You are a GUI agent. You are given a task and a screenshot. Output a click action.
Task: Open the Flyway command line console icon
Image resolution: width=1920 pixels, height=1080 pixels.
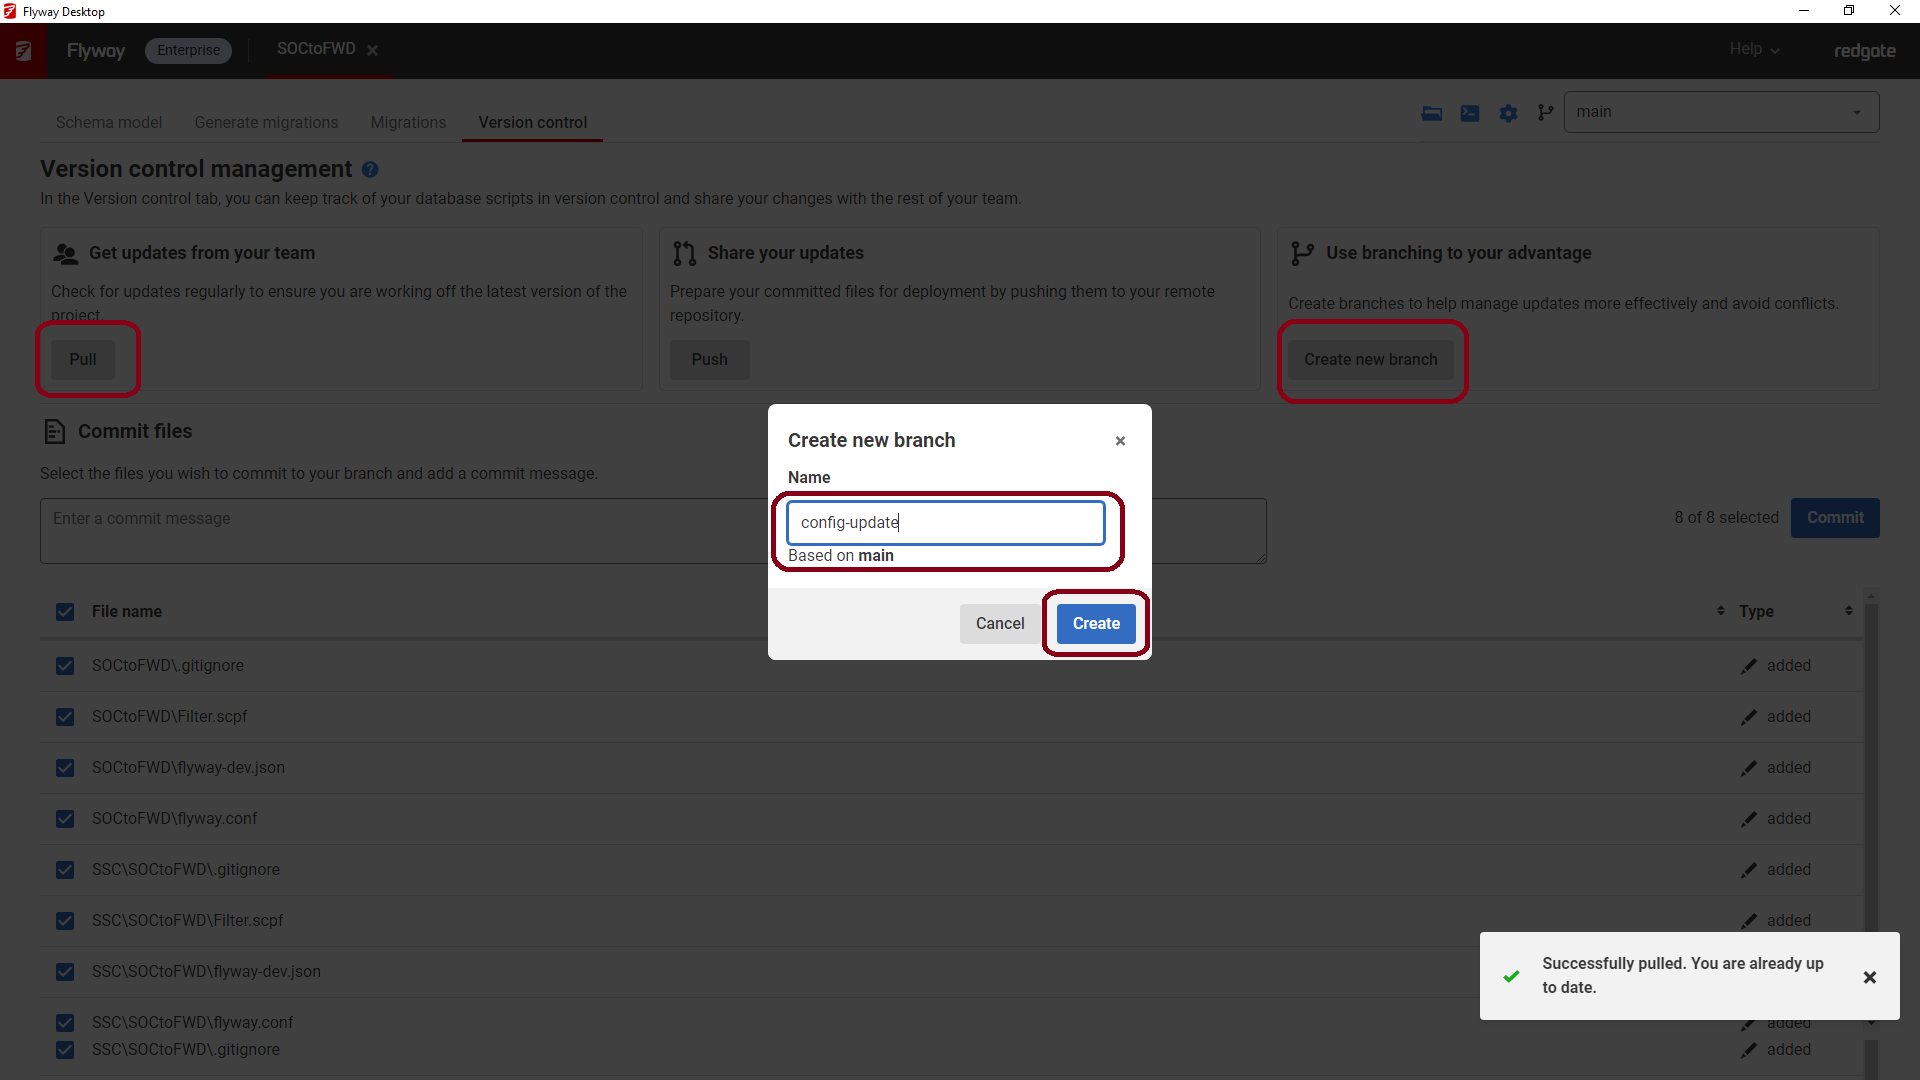1470,113
